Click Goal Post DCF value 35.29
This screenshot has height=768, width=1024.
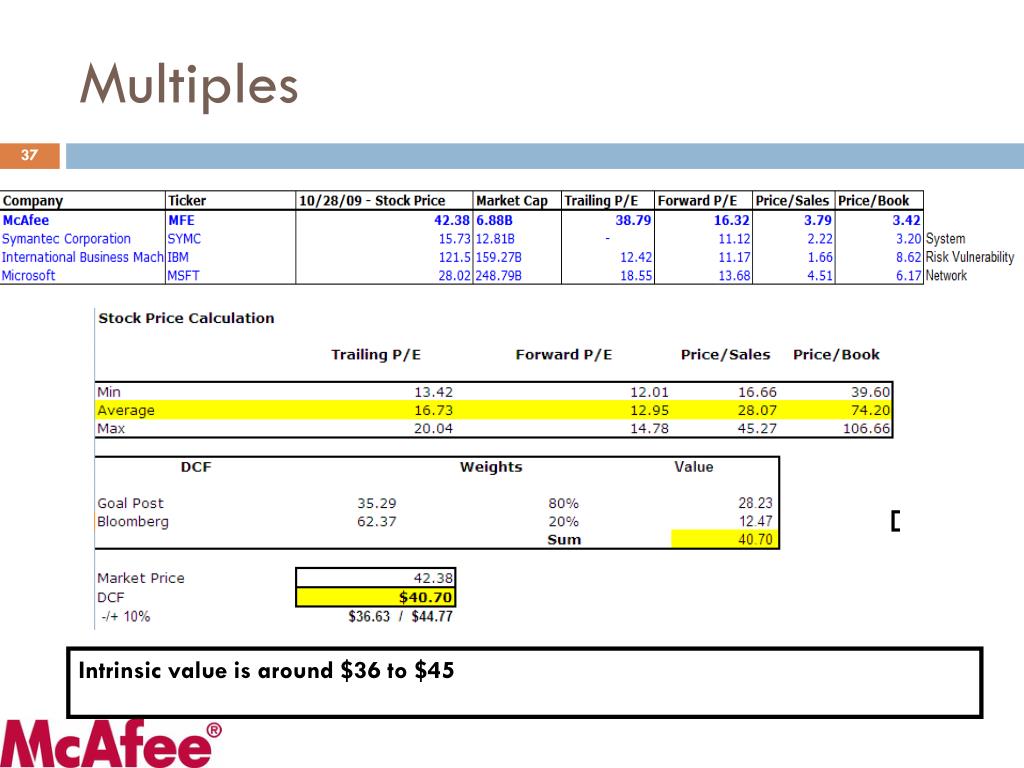pos(377,503)
